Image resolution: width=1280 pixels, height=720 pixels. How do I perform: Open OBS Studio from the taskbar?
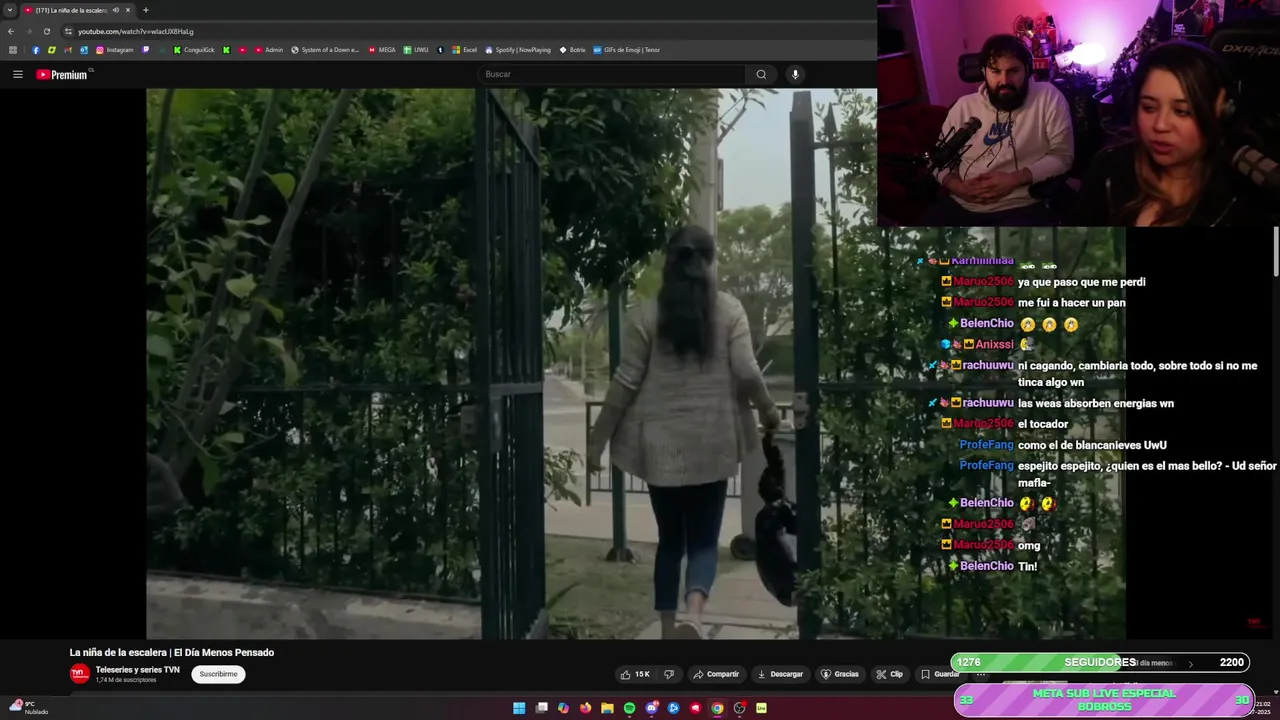(x=739, y=708)
